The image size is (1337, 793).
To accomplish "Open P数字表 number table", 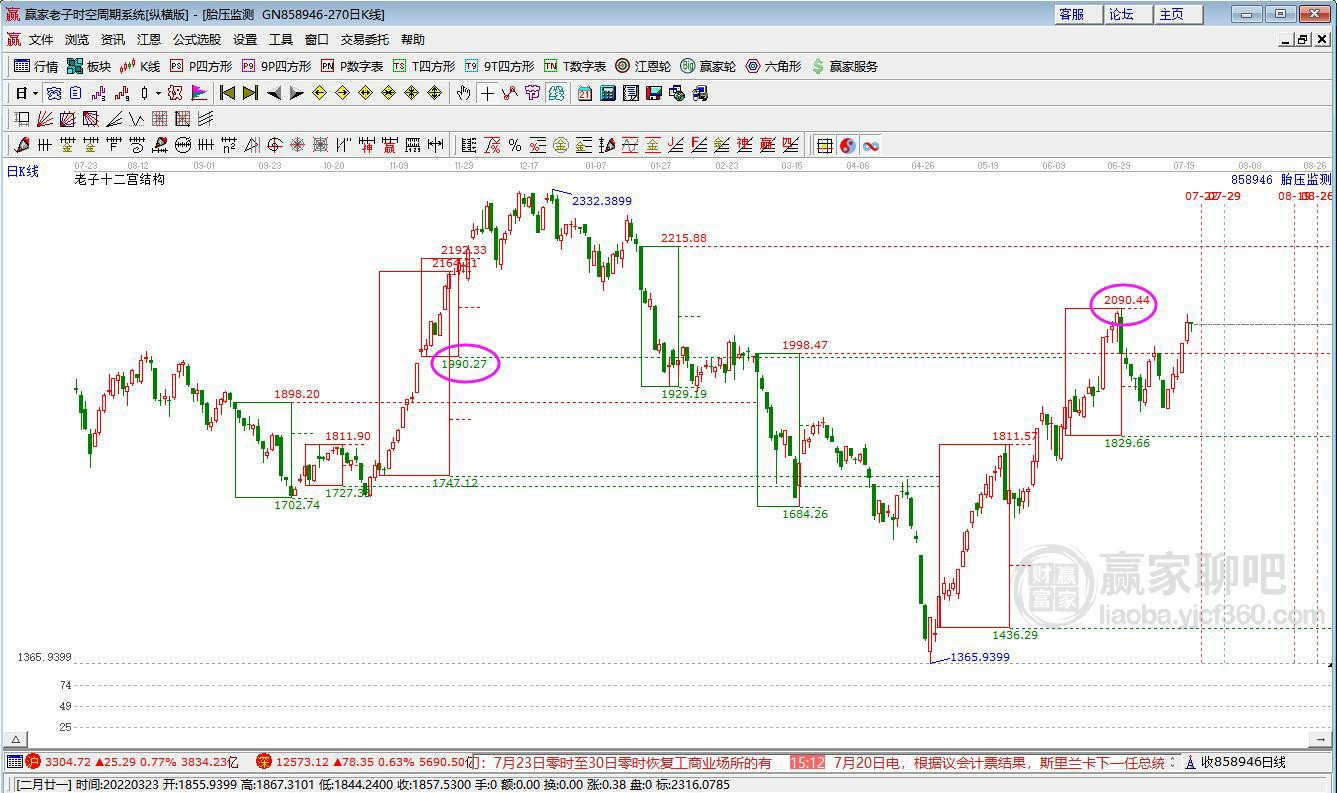I will [352, 66].
